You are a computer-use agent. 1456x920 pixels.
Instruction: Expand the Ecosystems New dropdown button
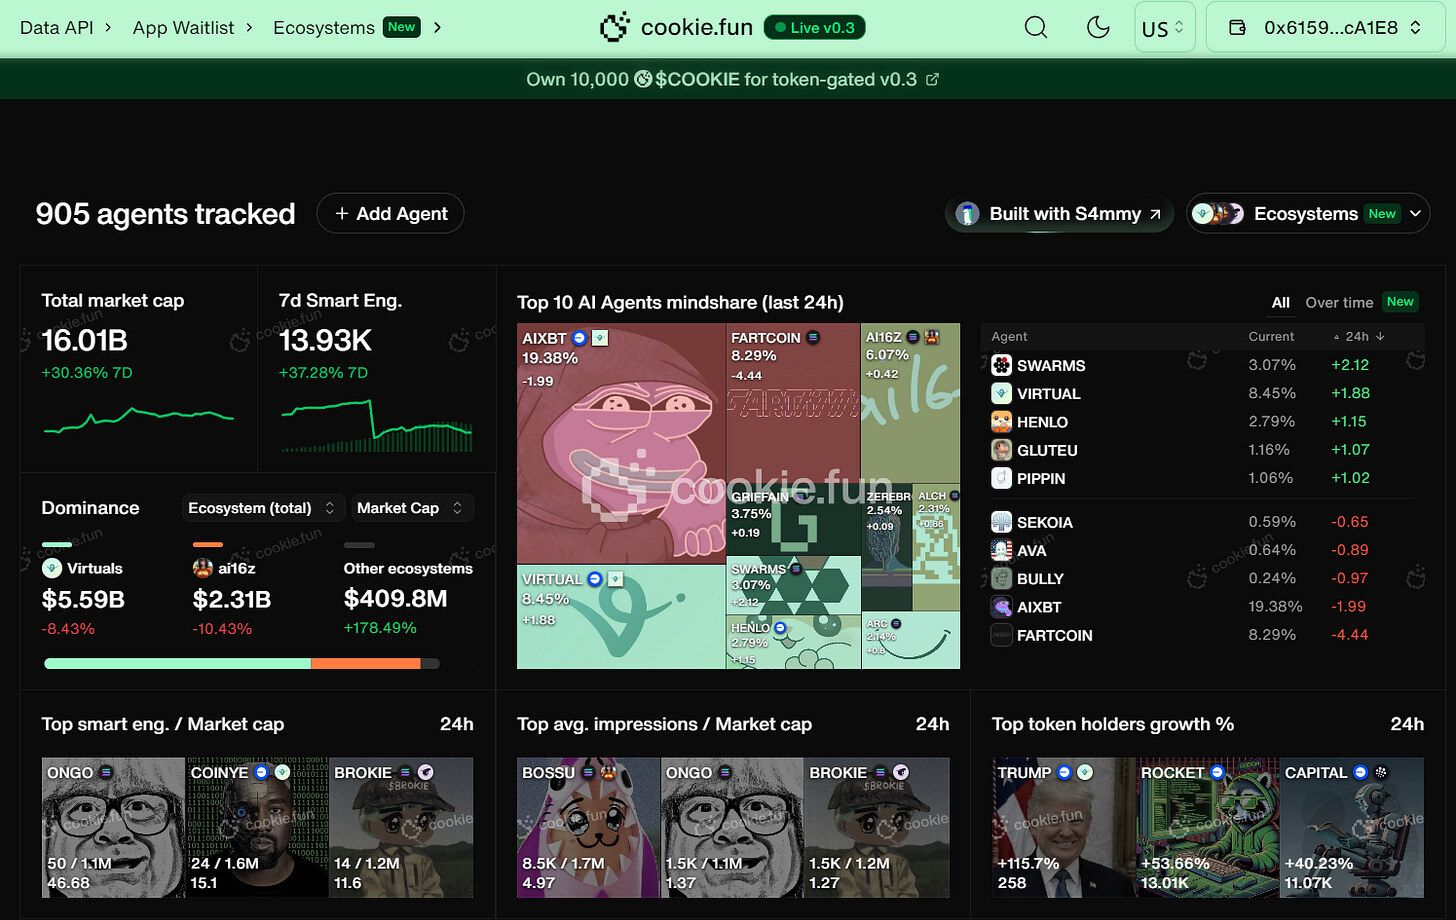pos(1308,213)
